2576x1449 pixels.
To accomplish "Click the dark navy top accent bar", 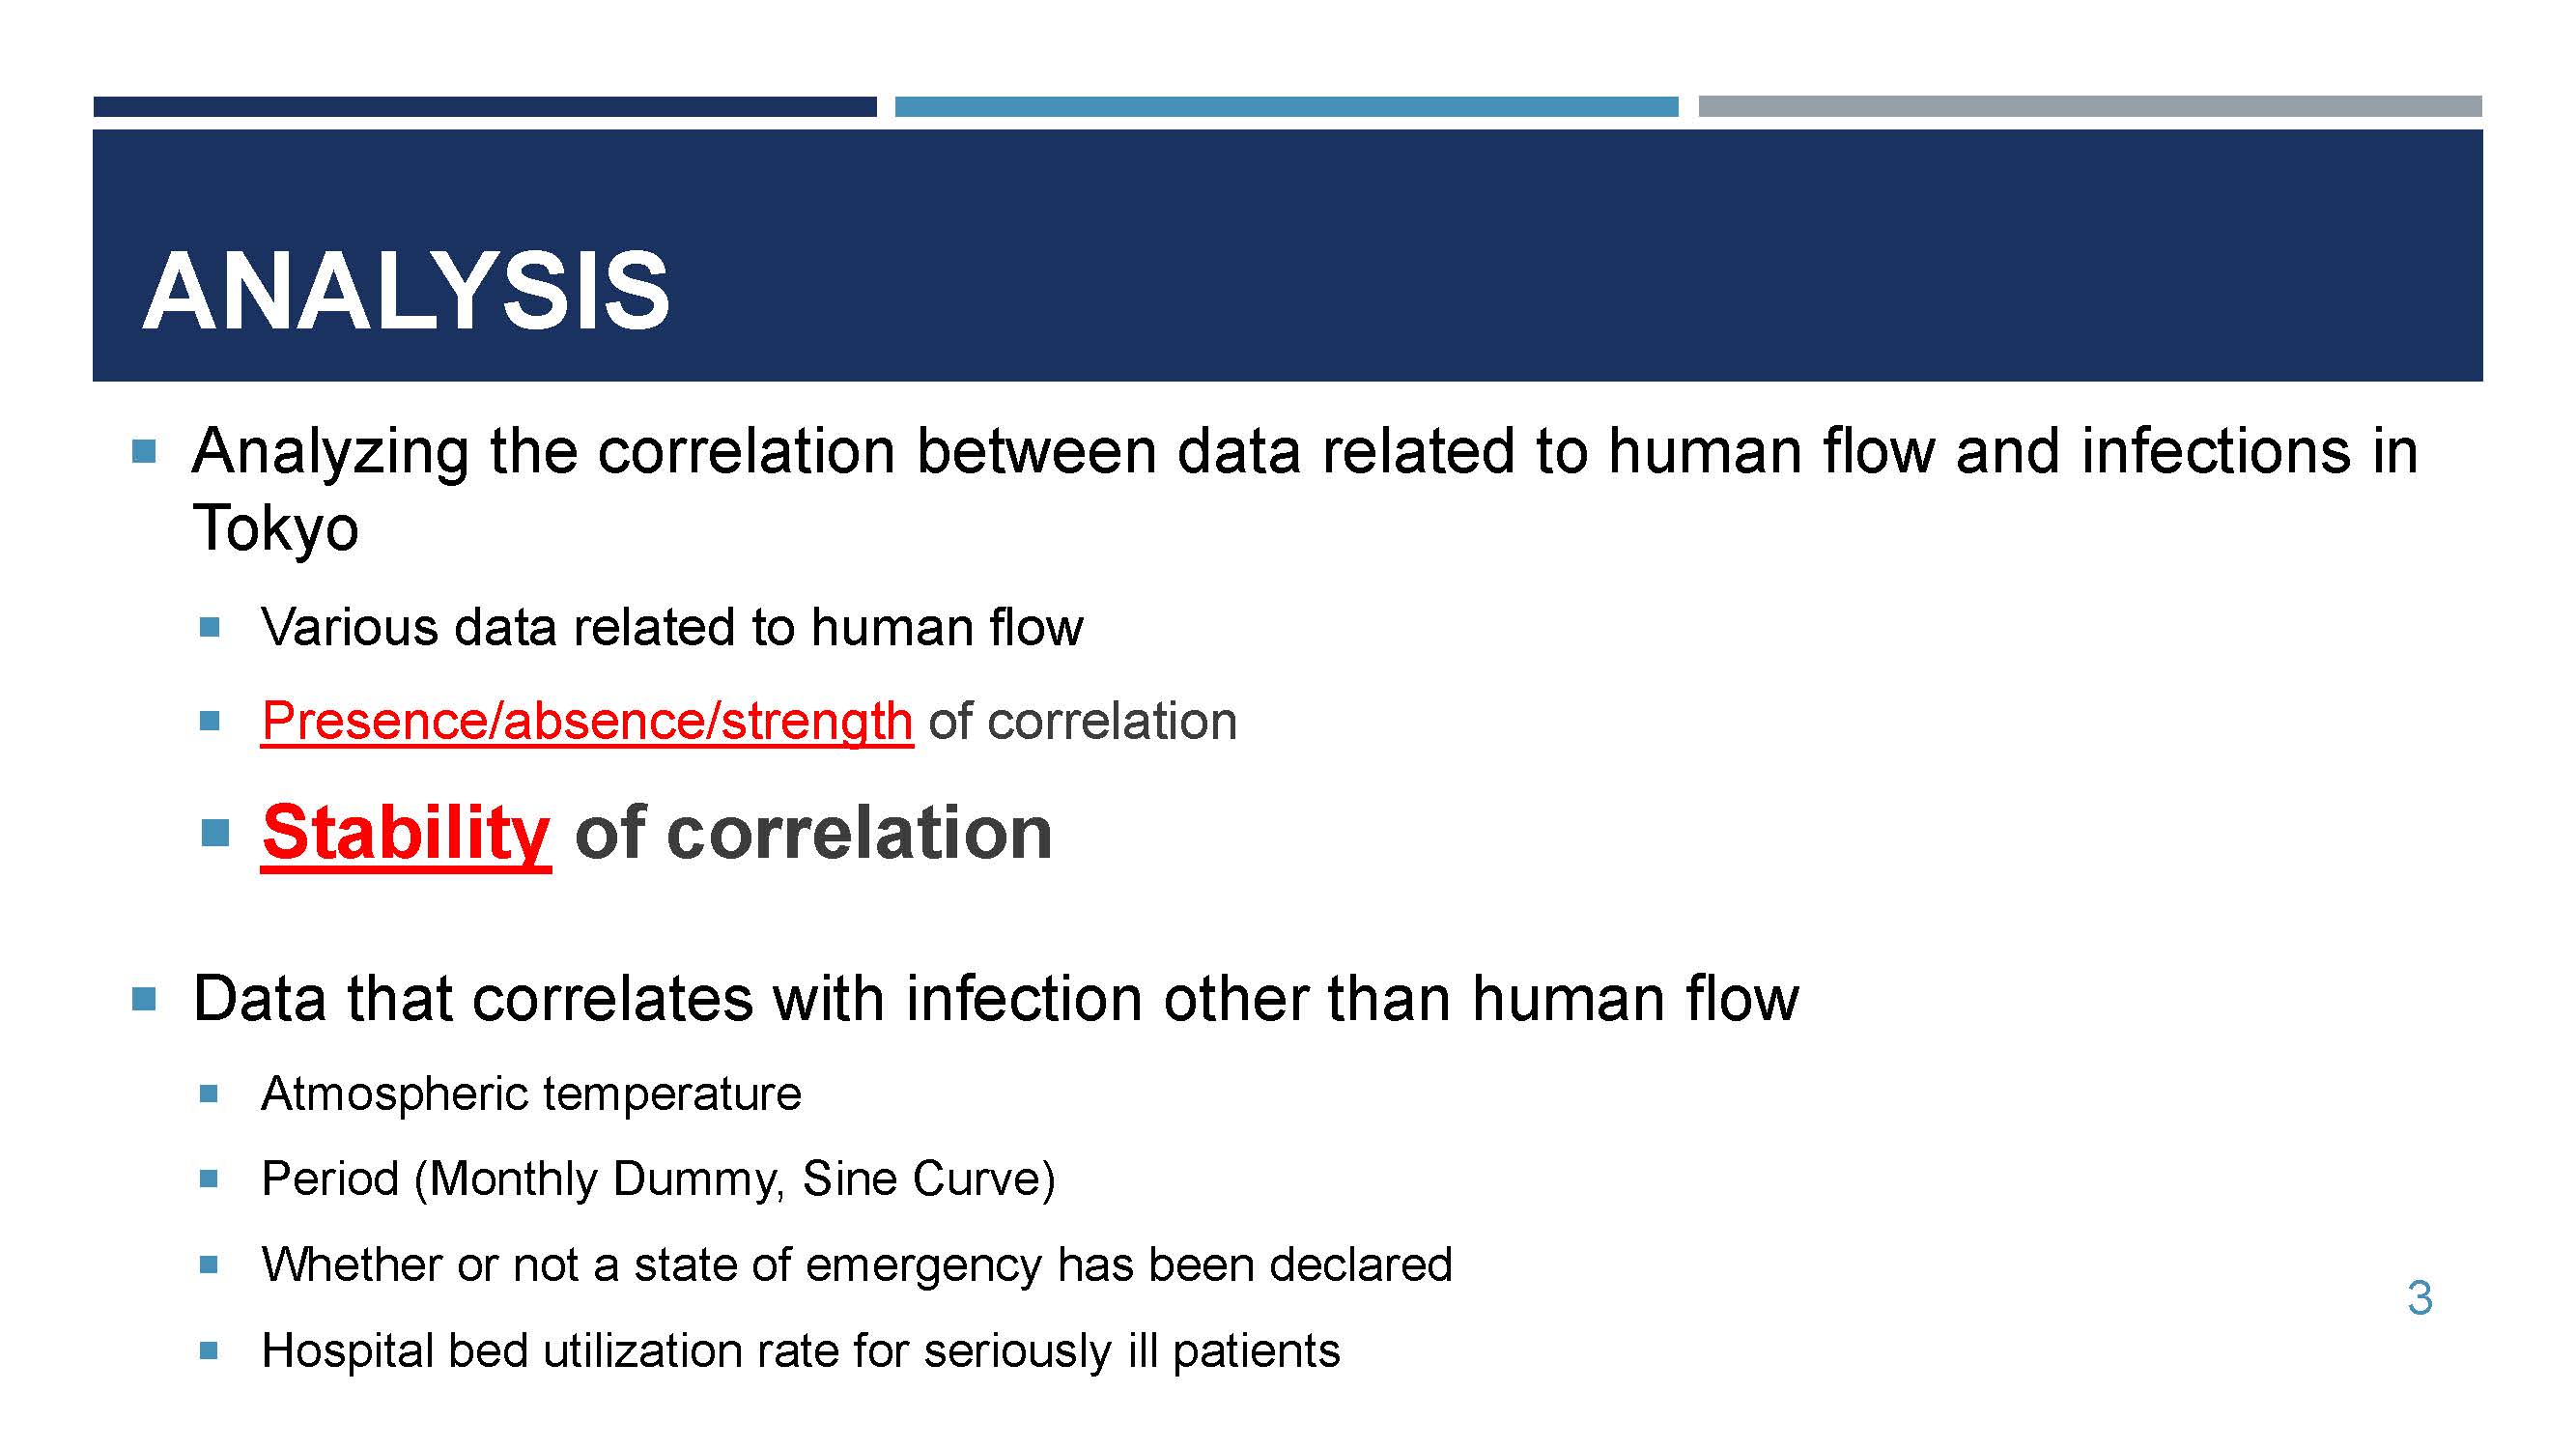I will pos(485,106).
